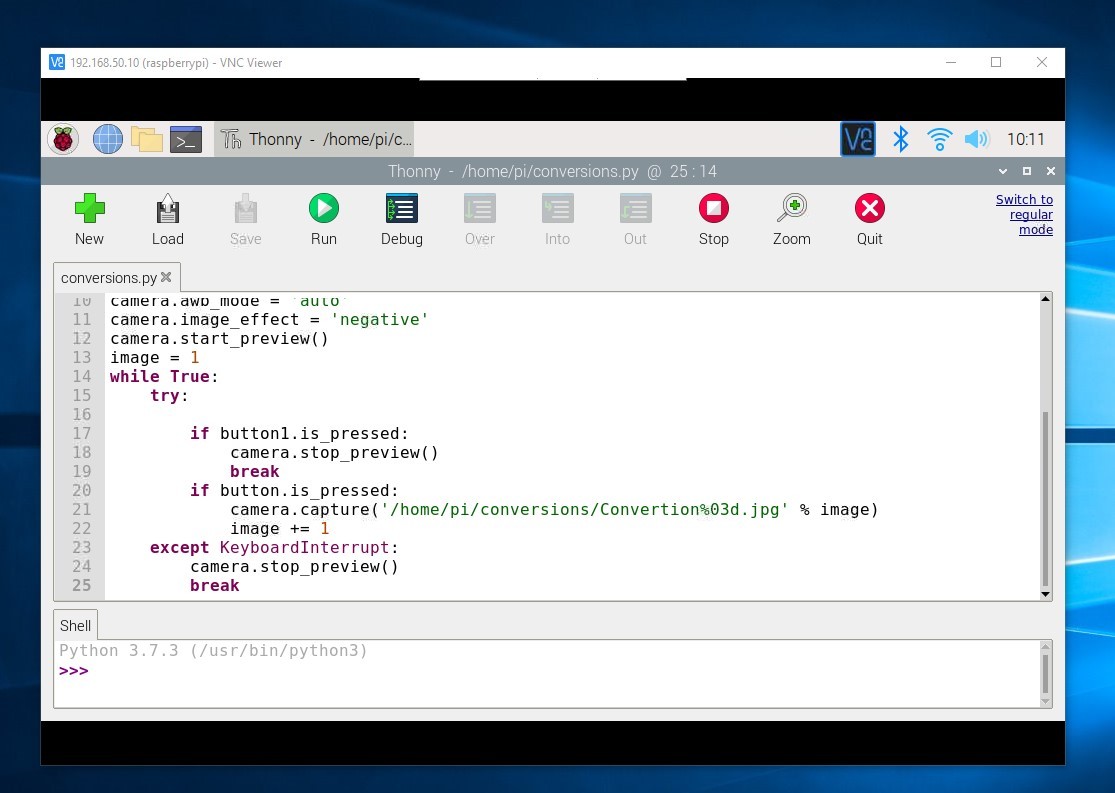Click the Load file toolbar icon

(168, 208)
